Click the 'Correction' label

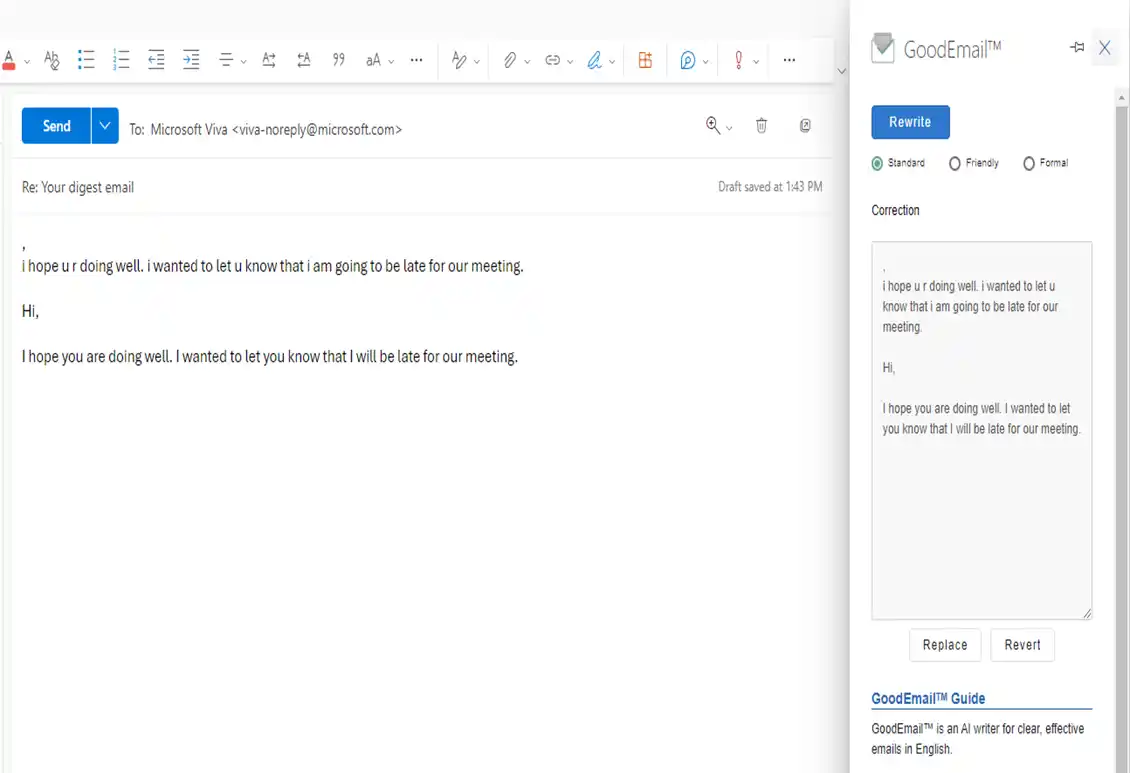(895, 210)
